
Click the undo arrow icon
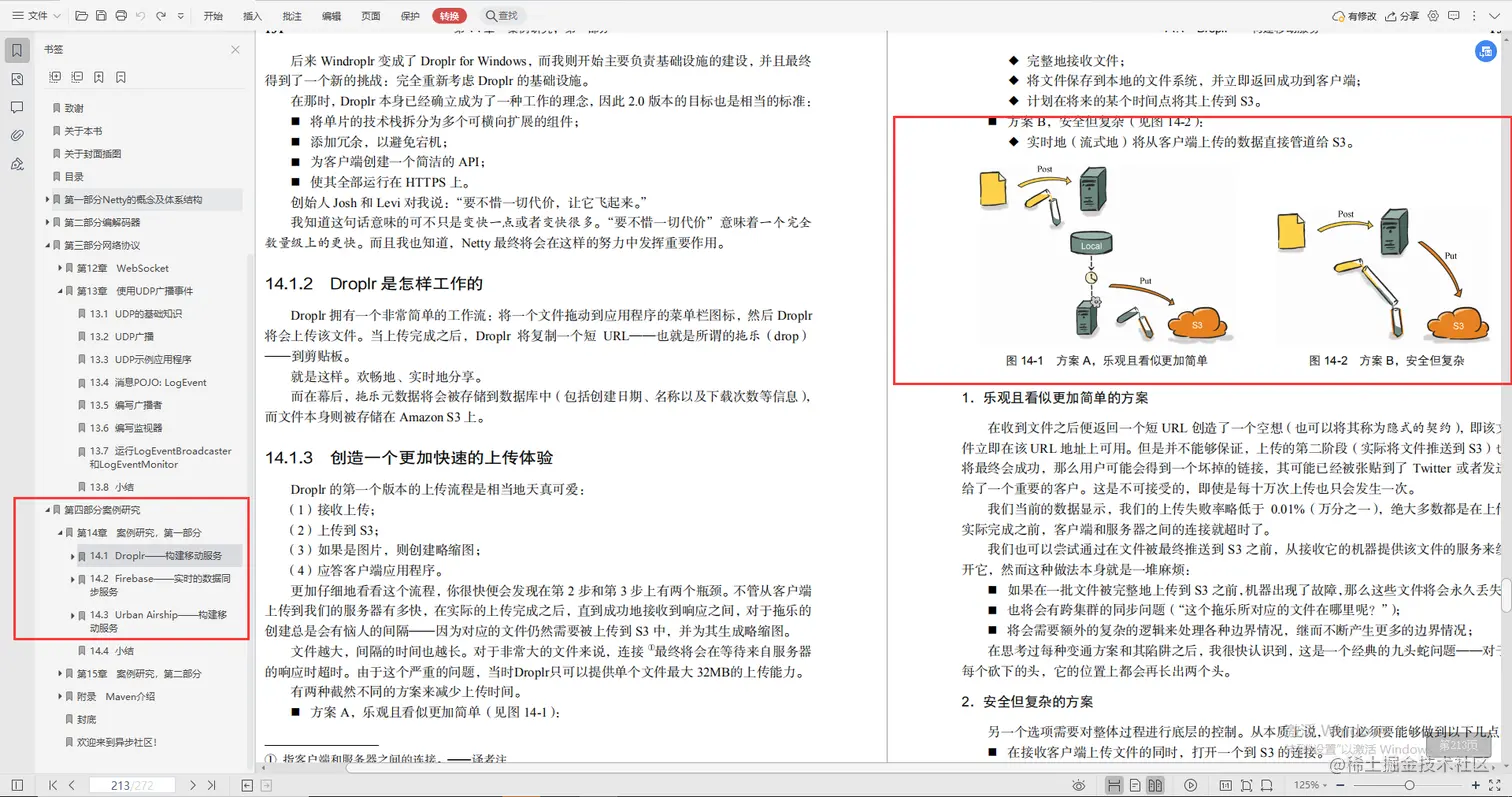tap(142, 15)
